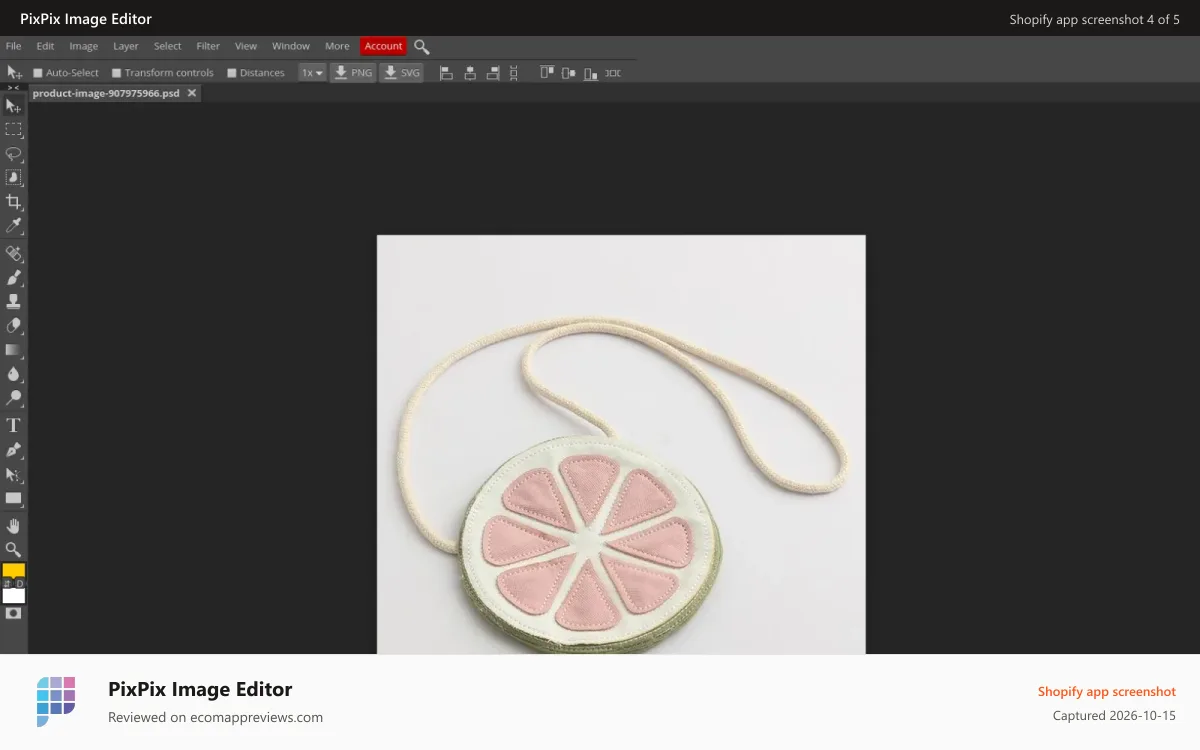Select the Blur droplet tool
The image size is (1200, 750).
(x=13, y=374)
